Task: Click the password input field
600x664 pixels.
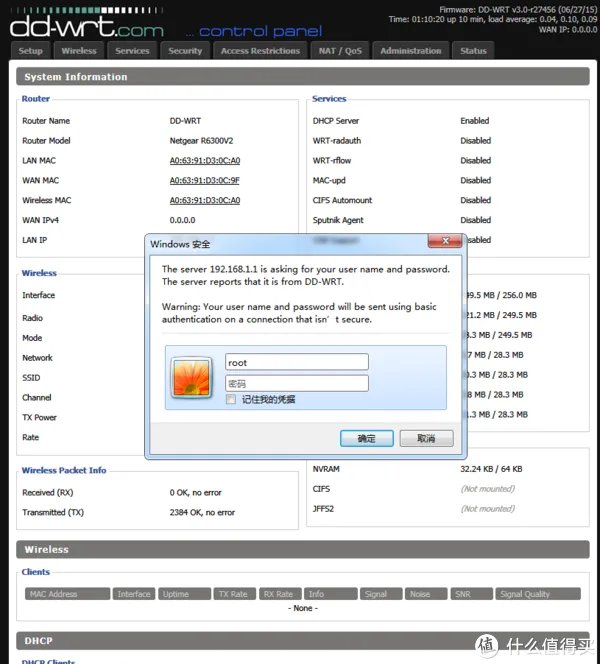Action: (296, 383)
